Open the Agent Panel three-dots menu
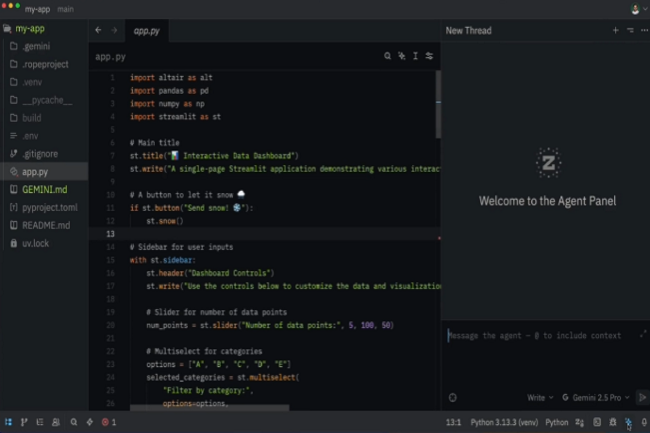650x433 pixels. coord(644,30)
